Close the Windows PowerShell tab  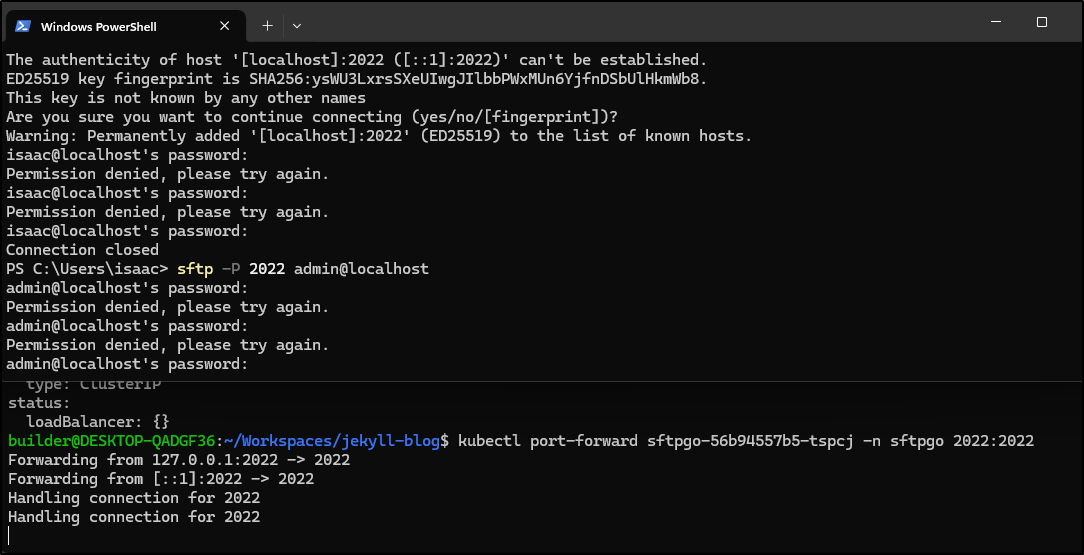coord(224,26)
